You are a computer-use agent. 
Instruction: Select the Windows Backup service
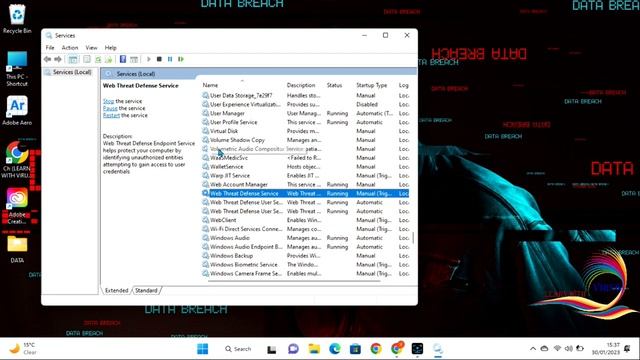tap(305, 256)
